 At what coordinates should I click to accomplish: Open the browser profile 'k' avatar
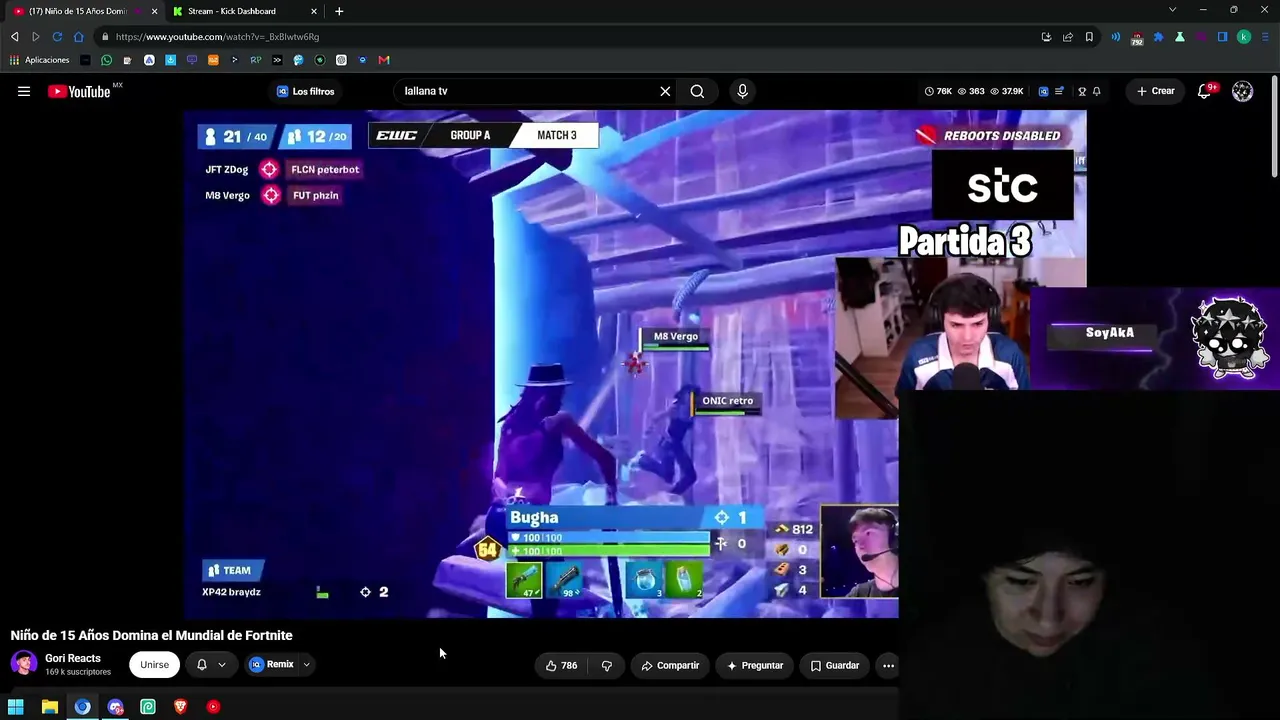pos(1244,37)
